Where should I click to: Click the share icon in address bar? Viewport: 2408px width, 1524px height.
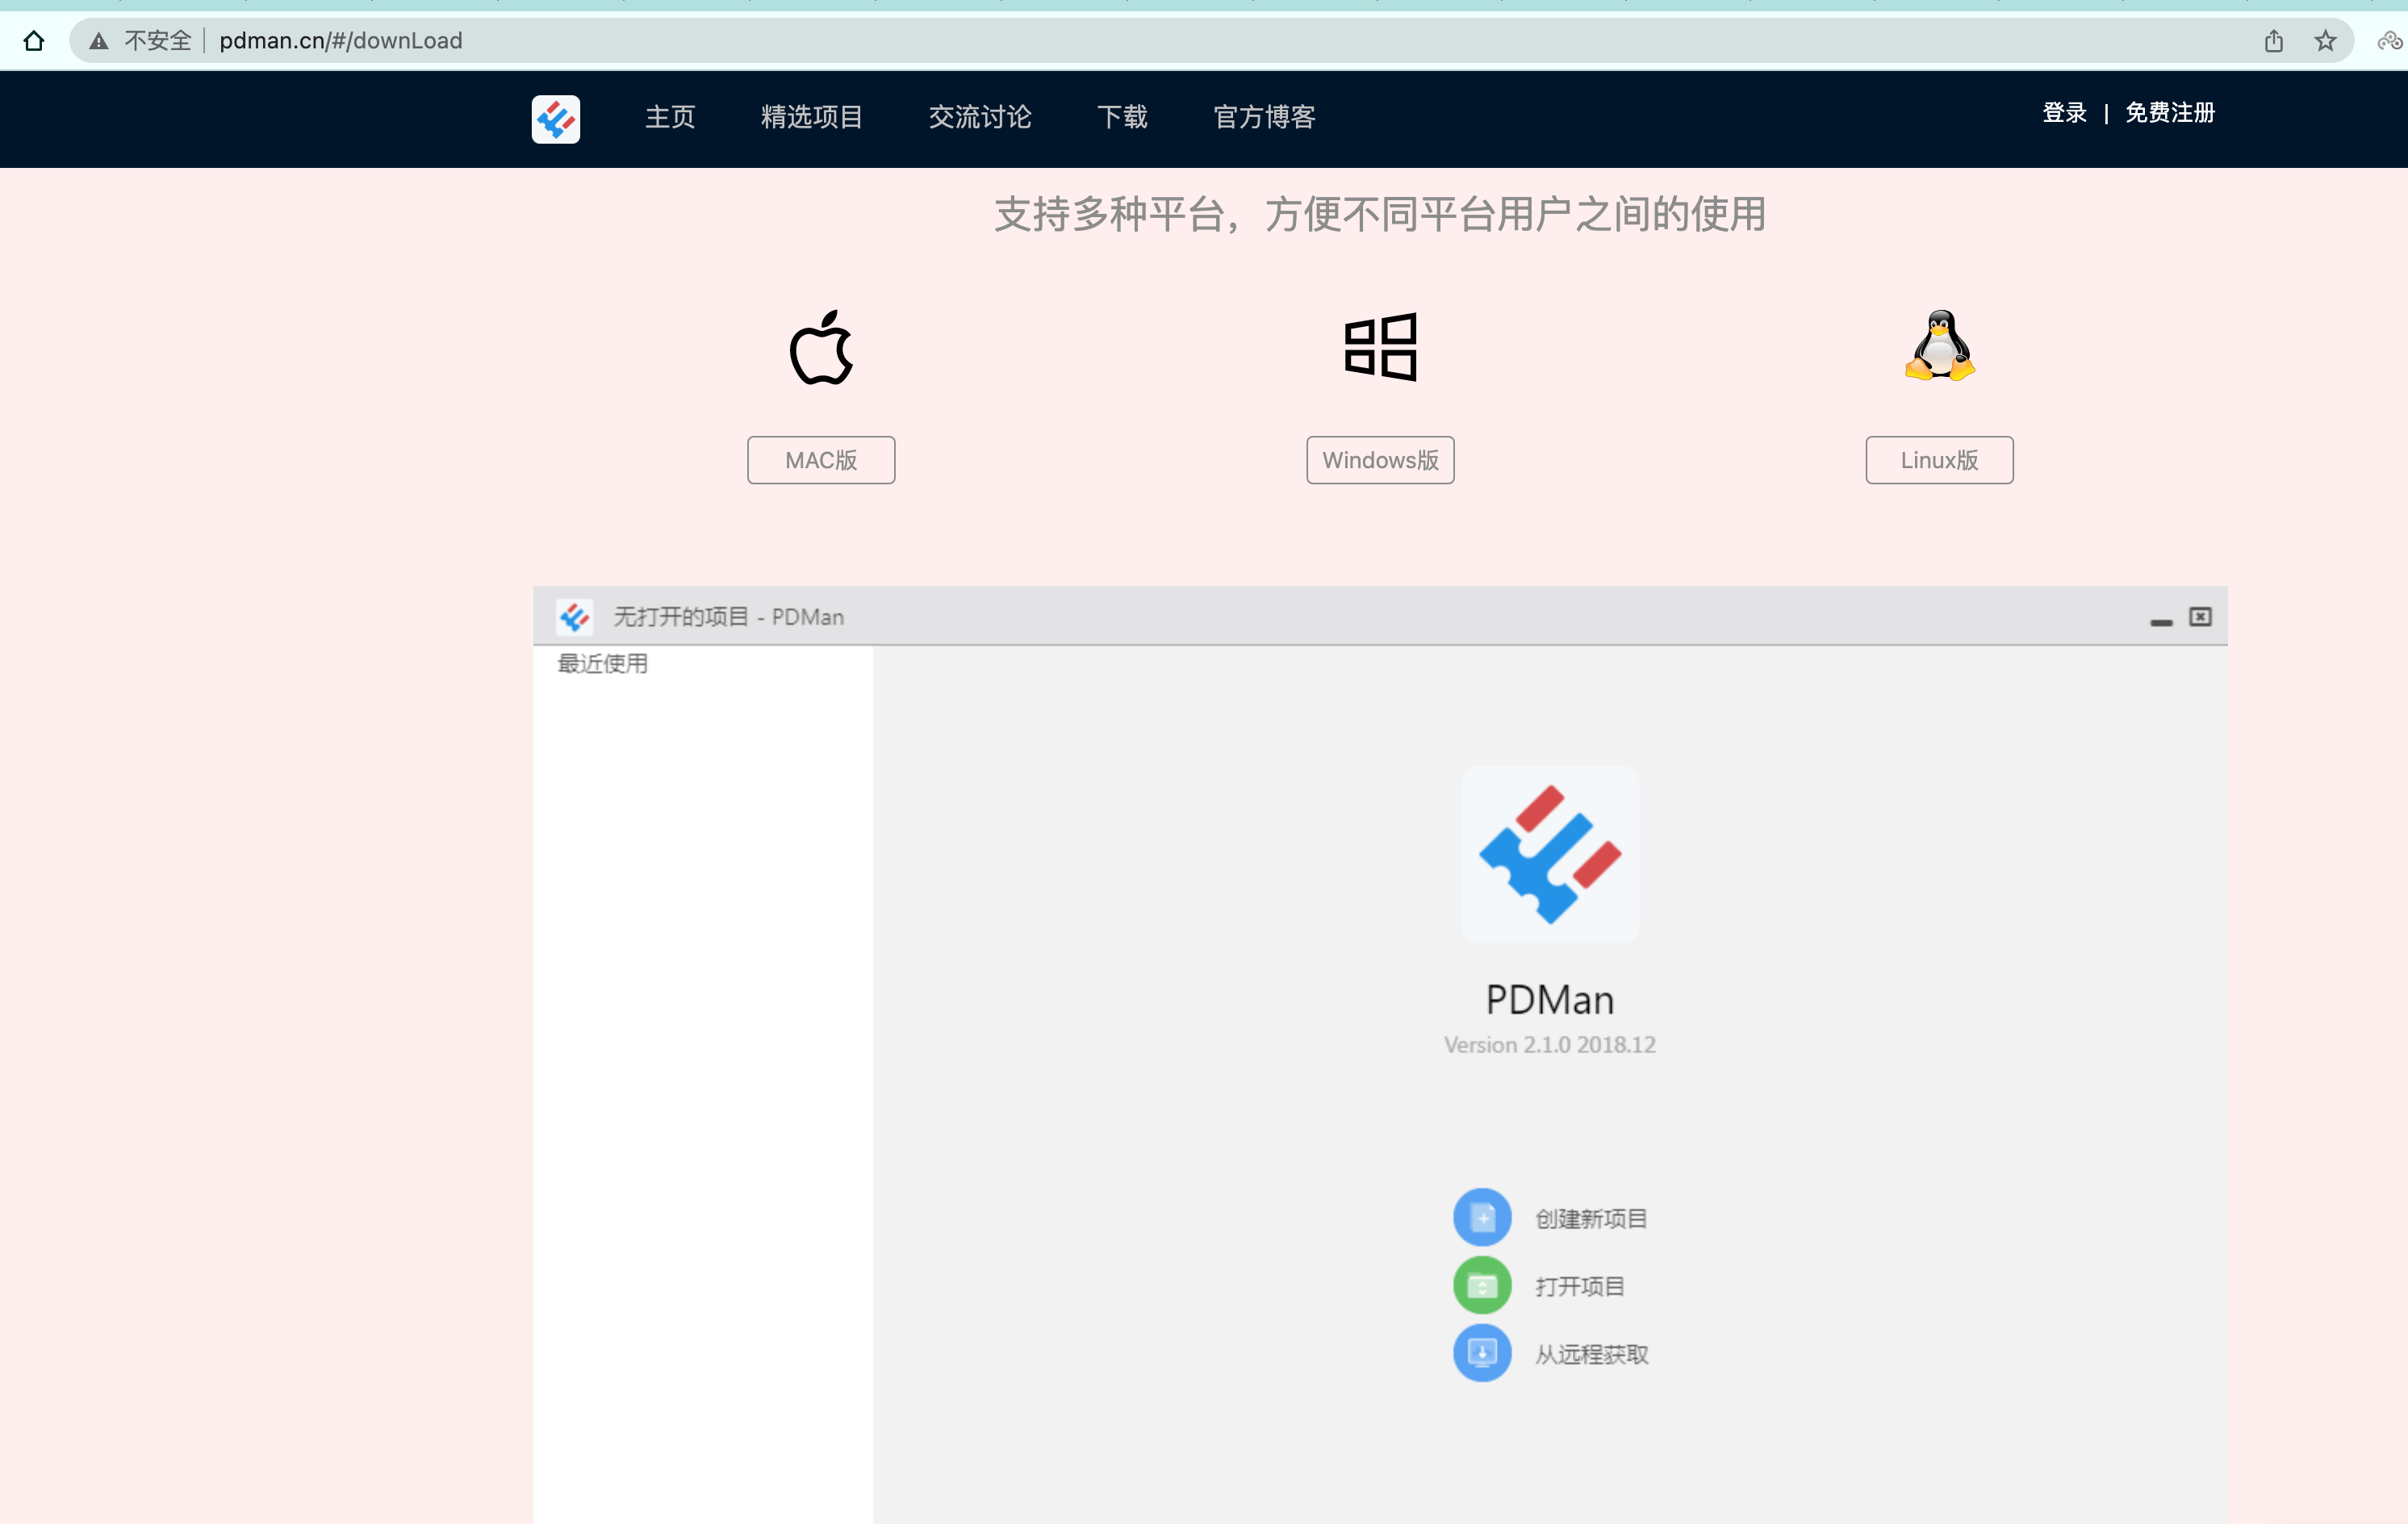tap(2274, 41)
